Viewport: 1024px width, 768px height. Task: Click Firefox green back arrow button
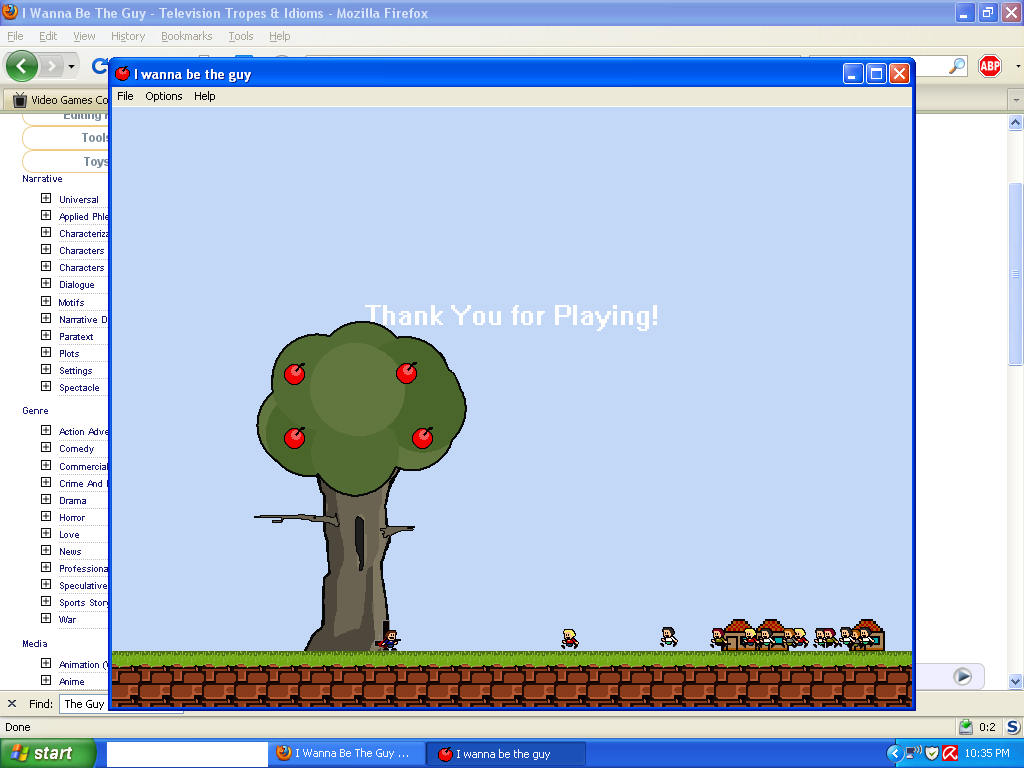22,65
